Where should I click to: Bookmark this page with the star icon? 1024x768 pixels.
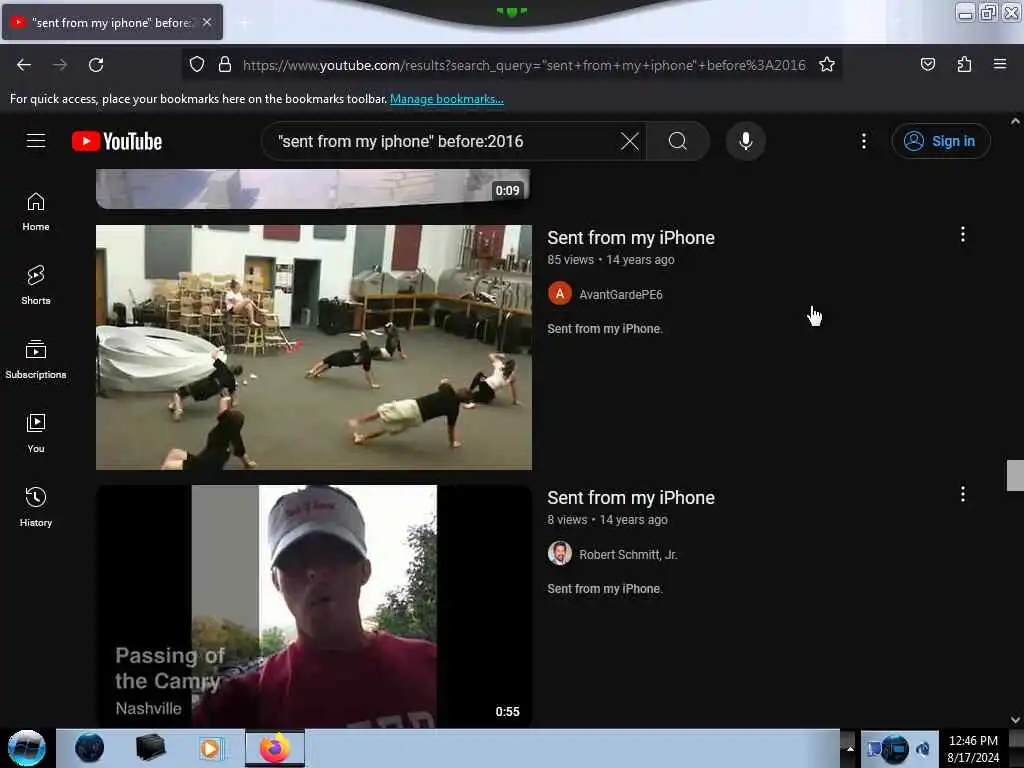(827, 65)
